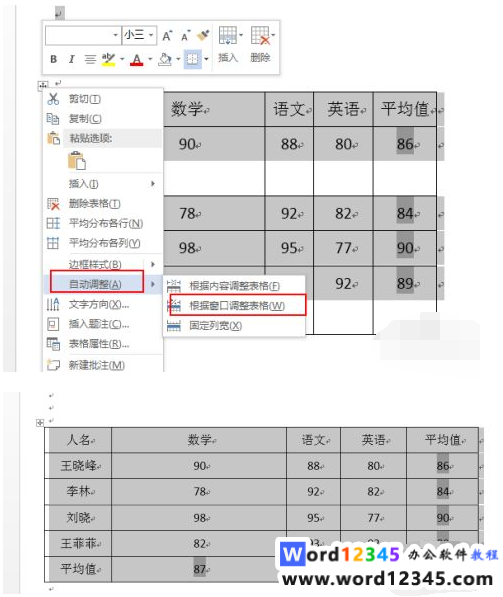This screenshot has width=503, height=597.
Task: Click the insert caption icon
Action: 53,324
